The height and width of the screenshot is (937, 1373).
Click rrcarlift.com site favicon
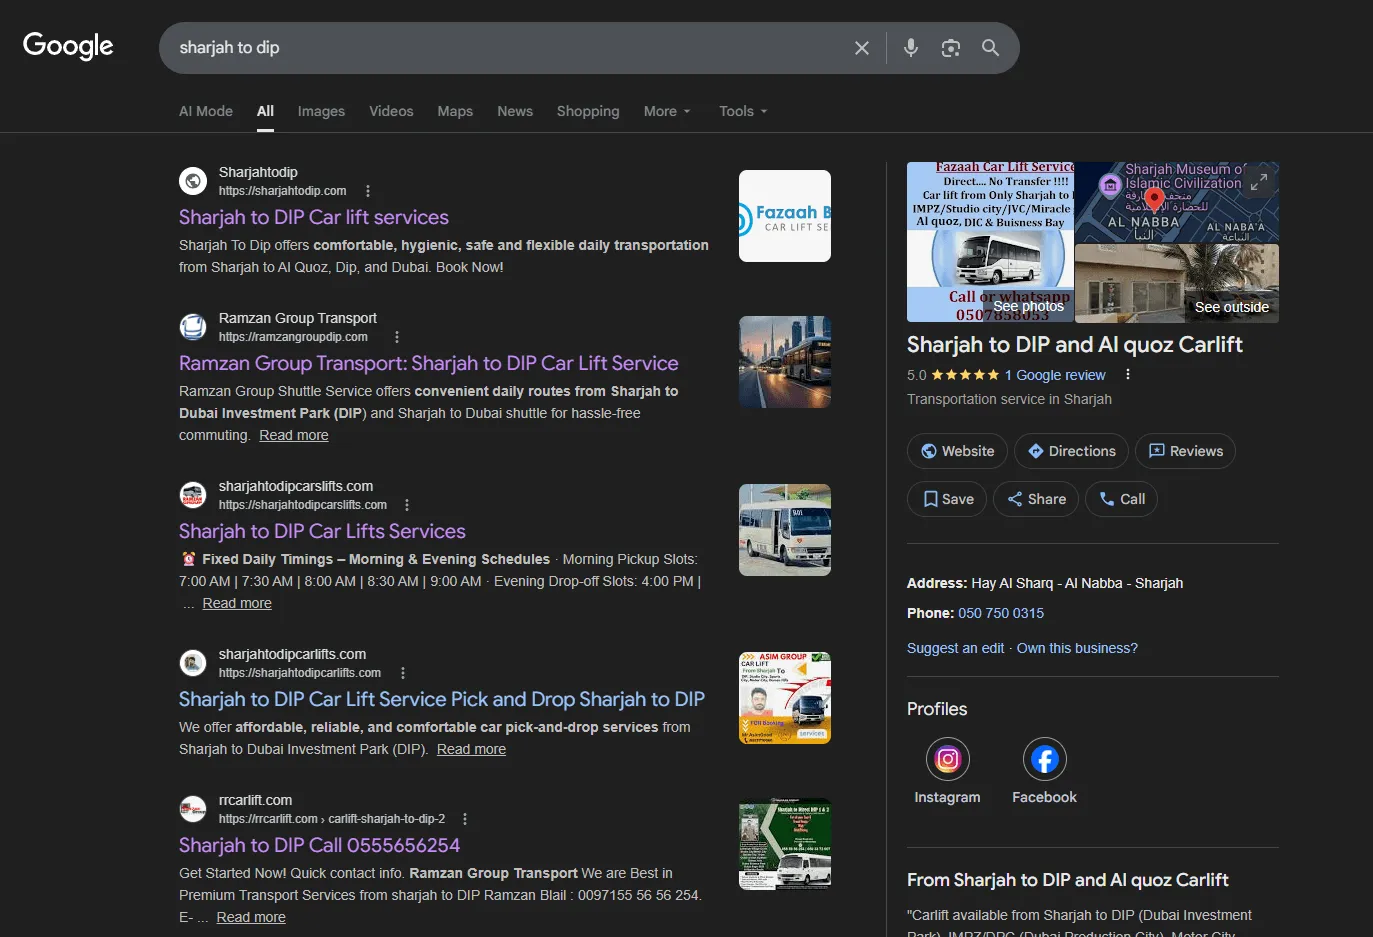tap(193, 809)
